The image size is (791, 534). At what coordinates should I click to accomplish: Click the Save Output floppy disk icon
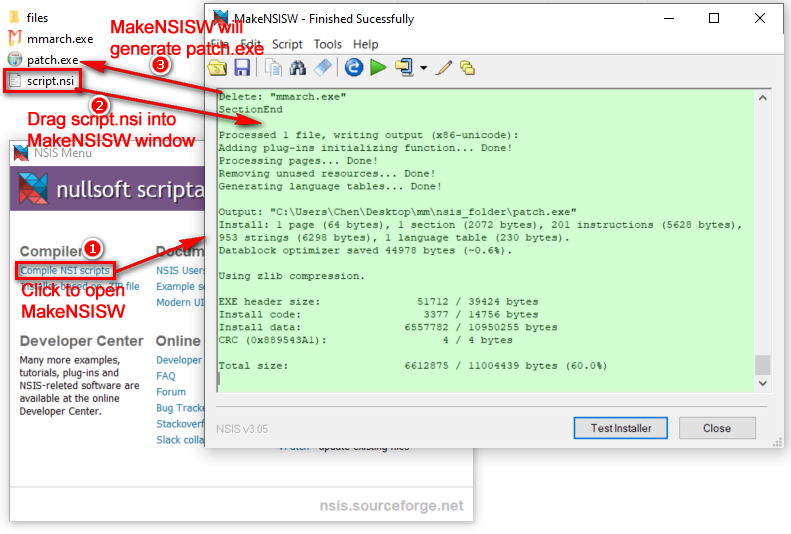pyautogui.click(x=242, y=68)
